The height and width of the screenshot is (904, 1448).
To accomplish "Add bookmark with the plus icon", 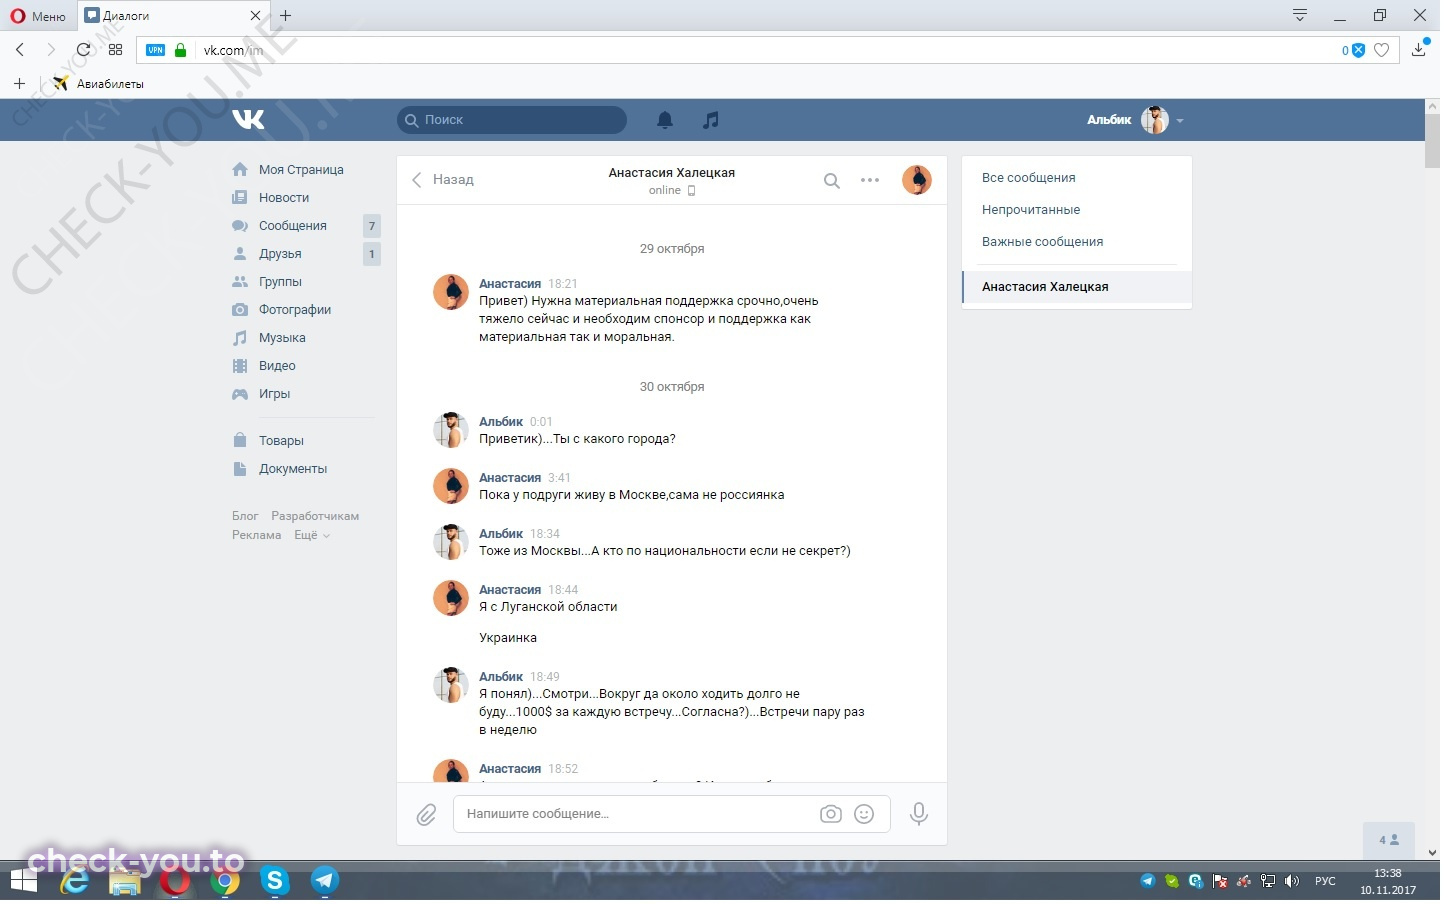I will coord(19,84).
